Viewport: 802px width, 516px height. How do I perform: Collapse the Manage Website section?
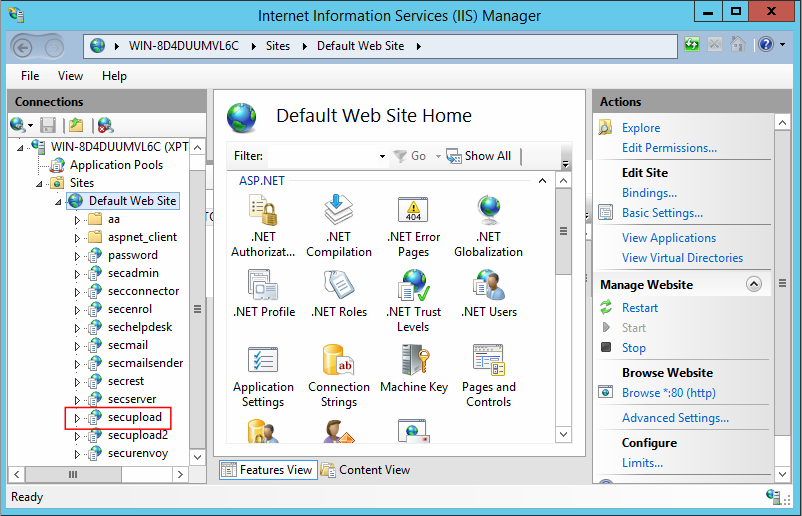pos(754,285)
